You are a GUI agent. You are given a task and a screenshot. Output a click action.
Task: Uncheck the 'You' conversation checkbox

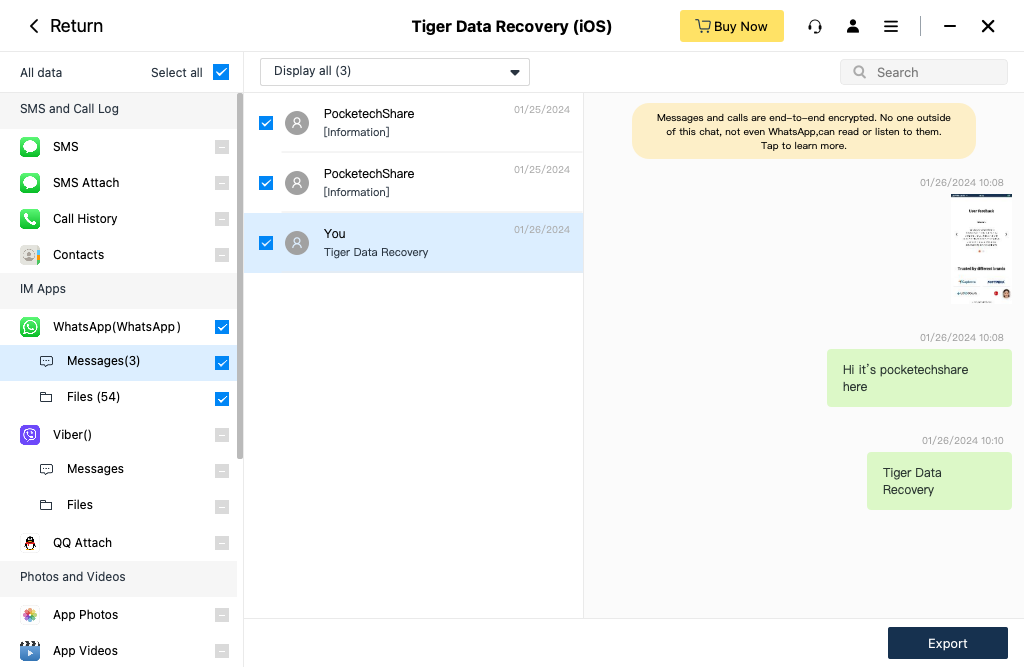tap(266, 243)
